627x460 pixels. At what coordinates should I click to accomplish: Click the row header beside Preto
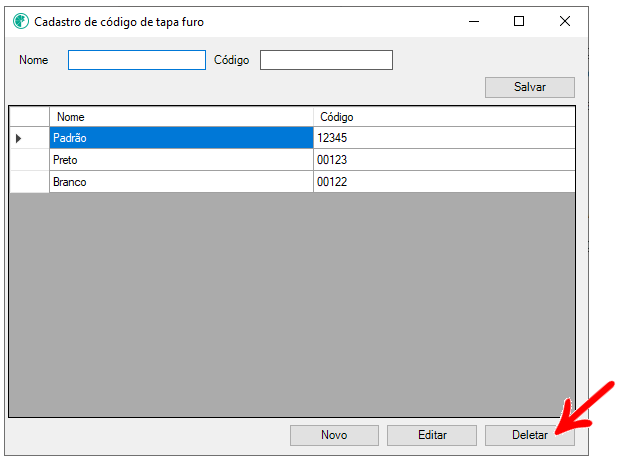[29, 160]
